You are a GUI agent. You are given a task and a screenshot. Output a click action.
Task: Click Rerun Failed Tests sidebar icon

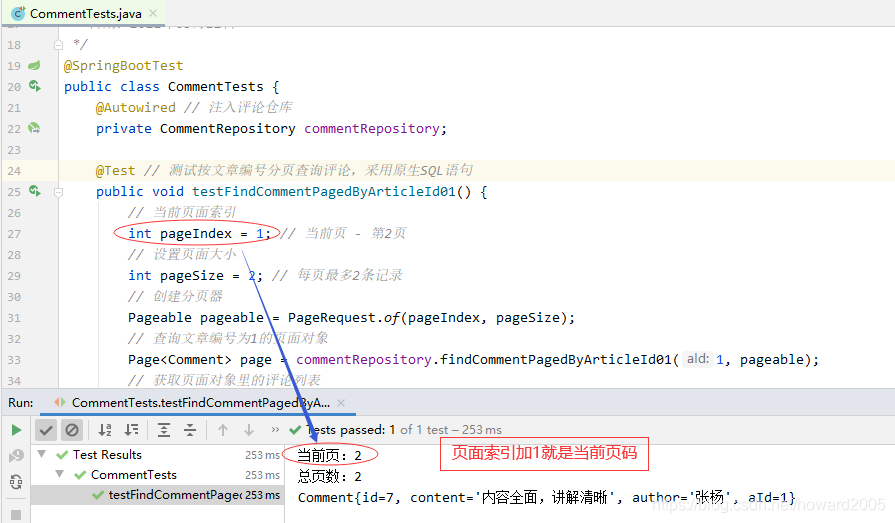point(16,456)
